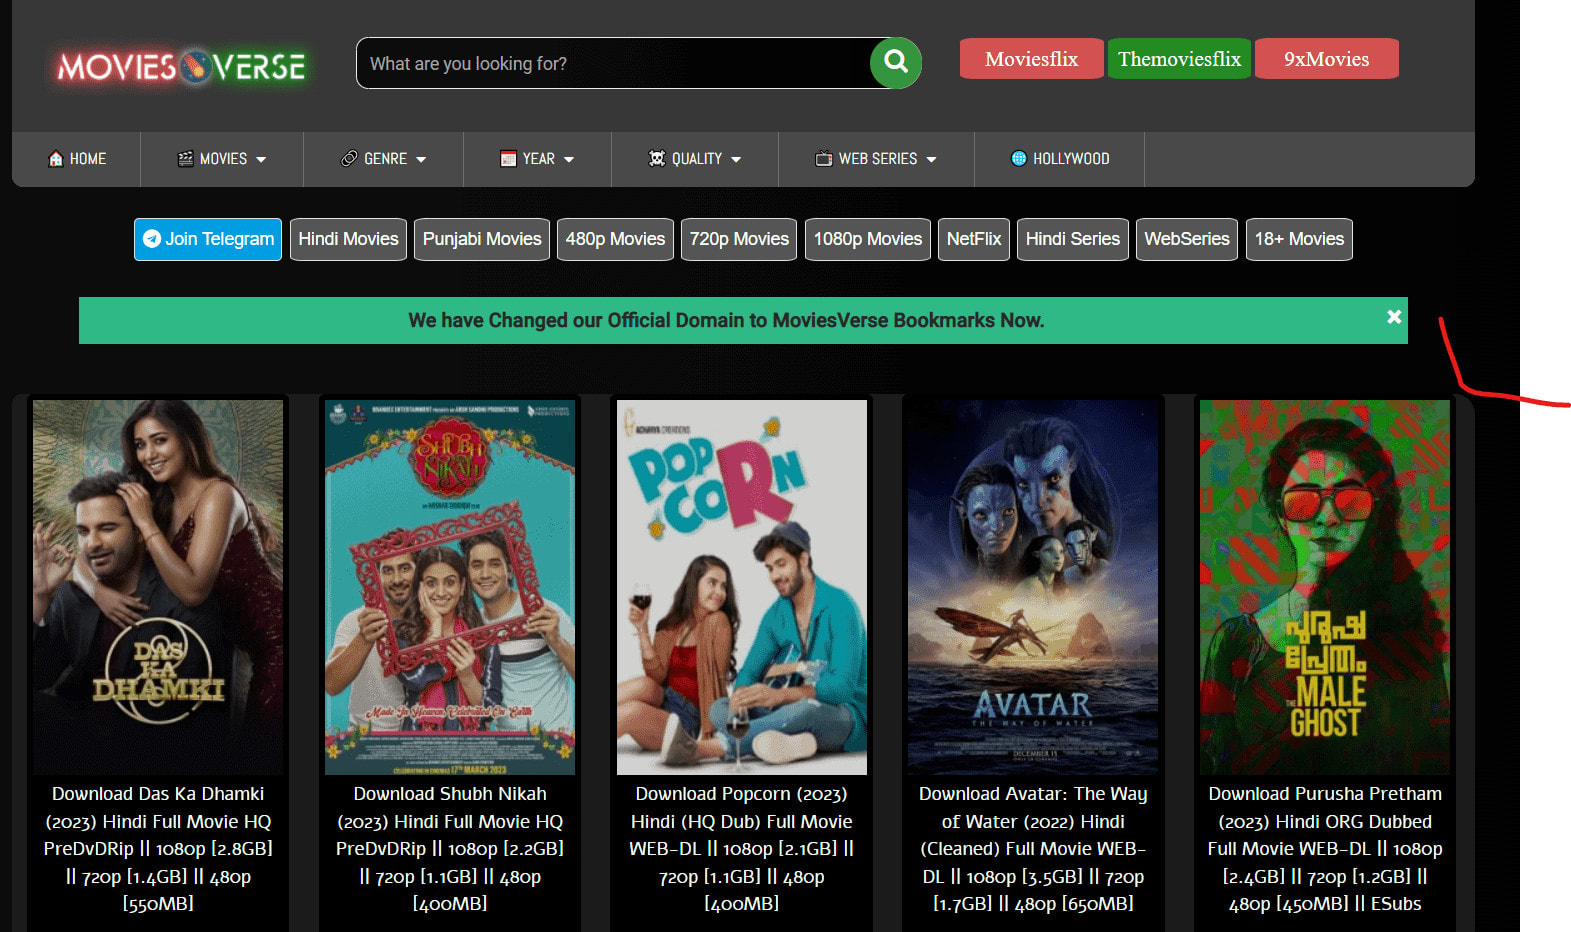The image size is (1571, 932).
Task: Click the Quality film reel icon
Action: click(657, 159)
